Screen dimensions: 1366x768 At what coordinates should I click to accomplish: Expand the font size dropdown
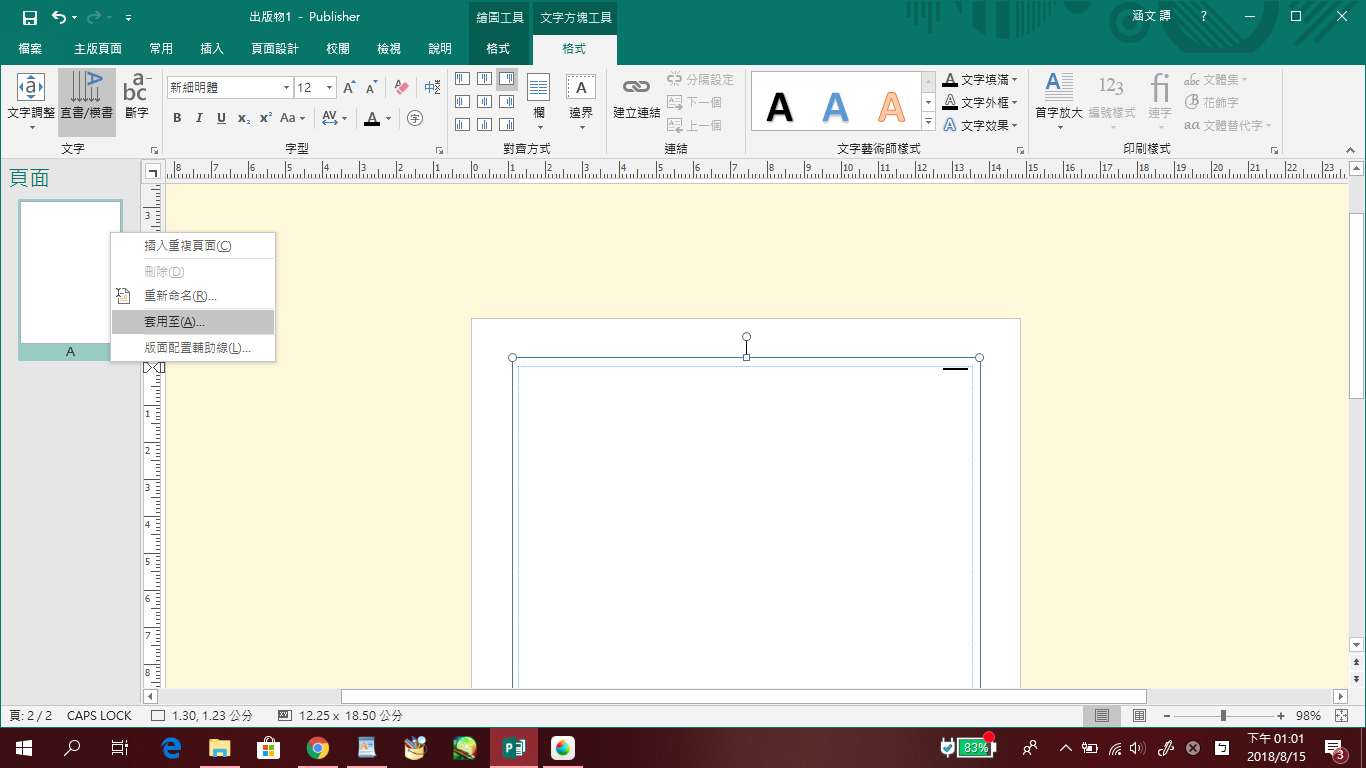pyautogui.click(x=331, y=88)
